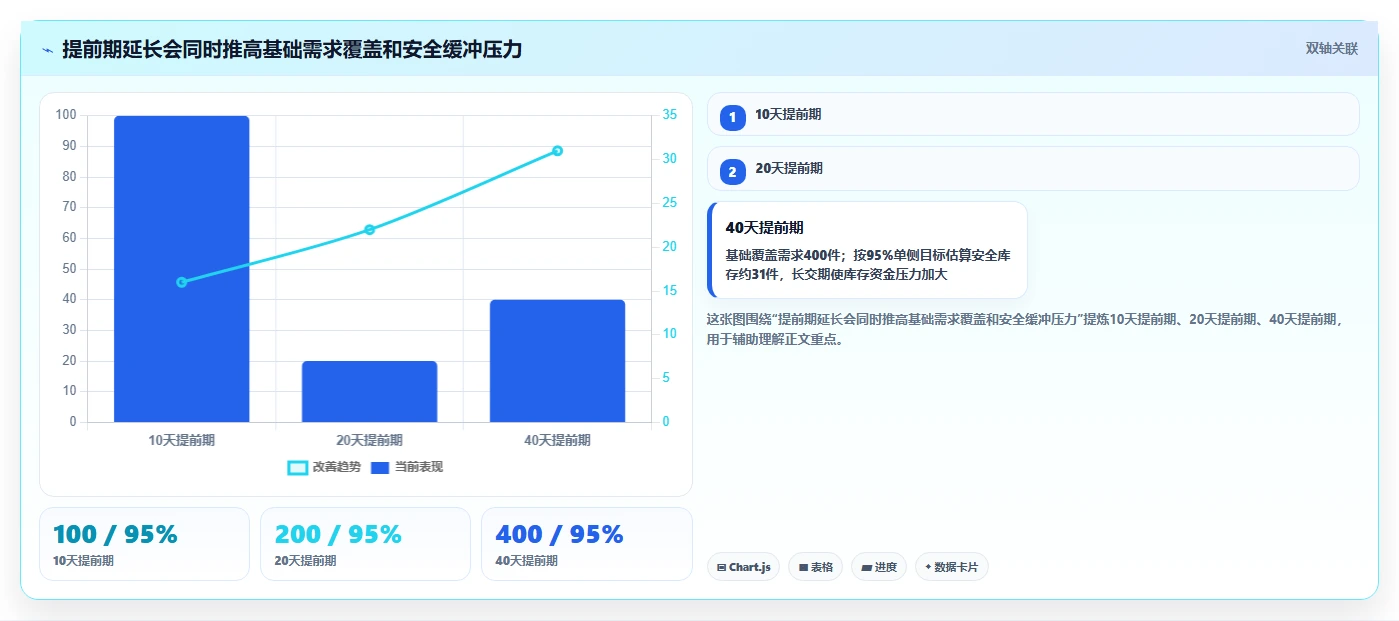Screen dimensions: 1399x621
Task: Open the 400 / 95% stat card
Action: point(586,544)
